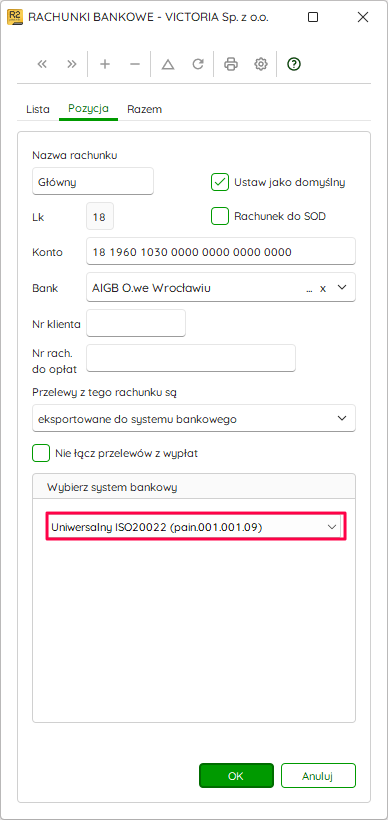
Task: Print using the printer icon
Action: (x=231, y=64)
